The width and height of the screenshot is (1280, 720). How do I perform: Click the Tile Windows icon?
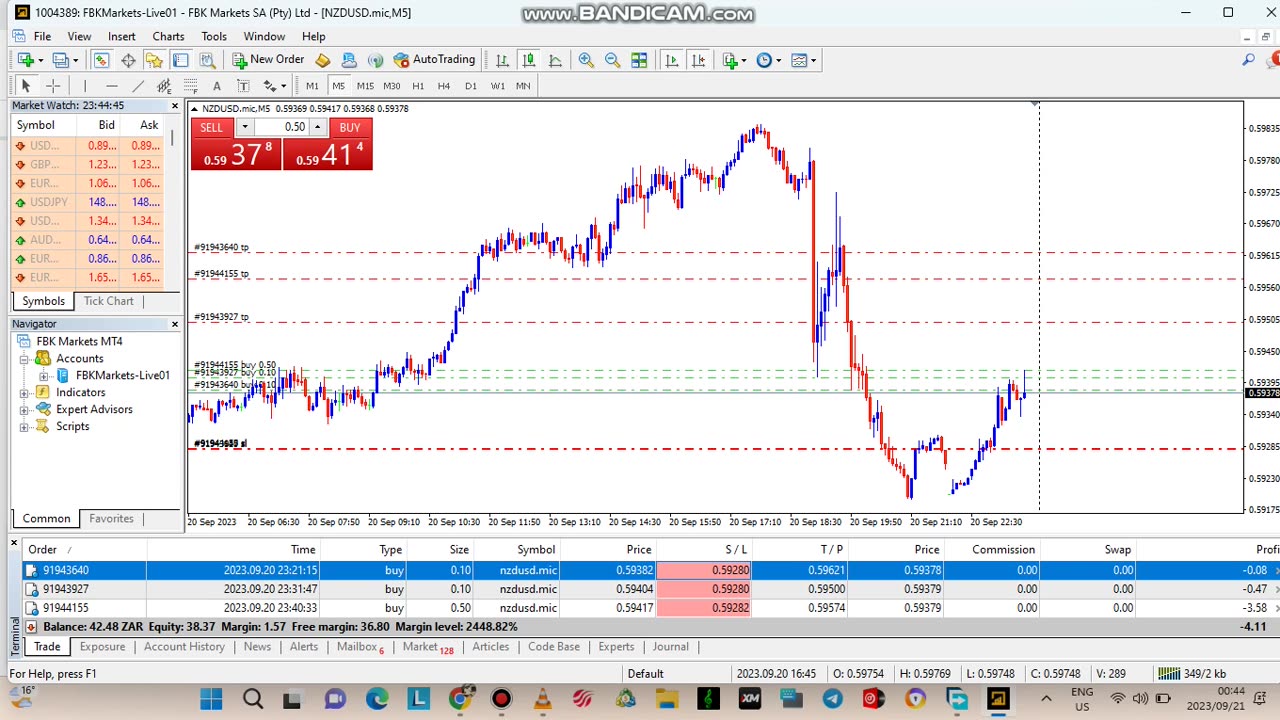point(639,60)
